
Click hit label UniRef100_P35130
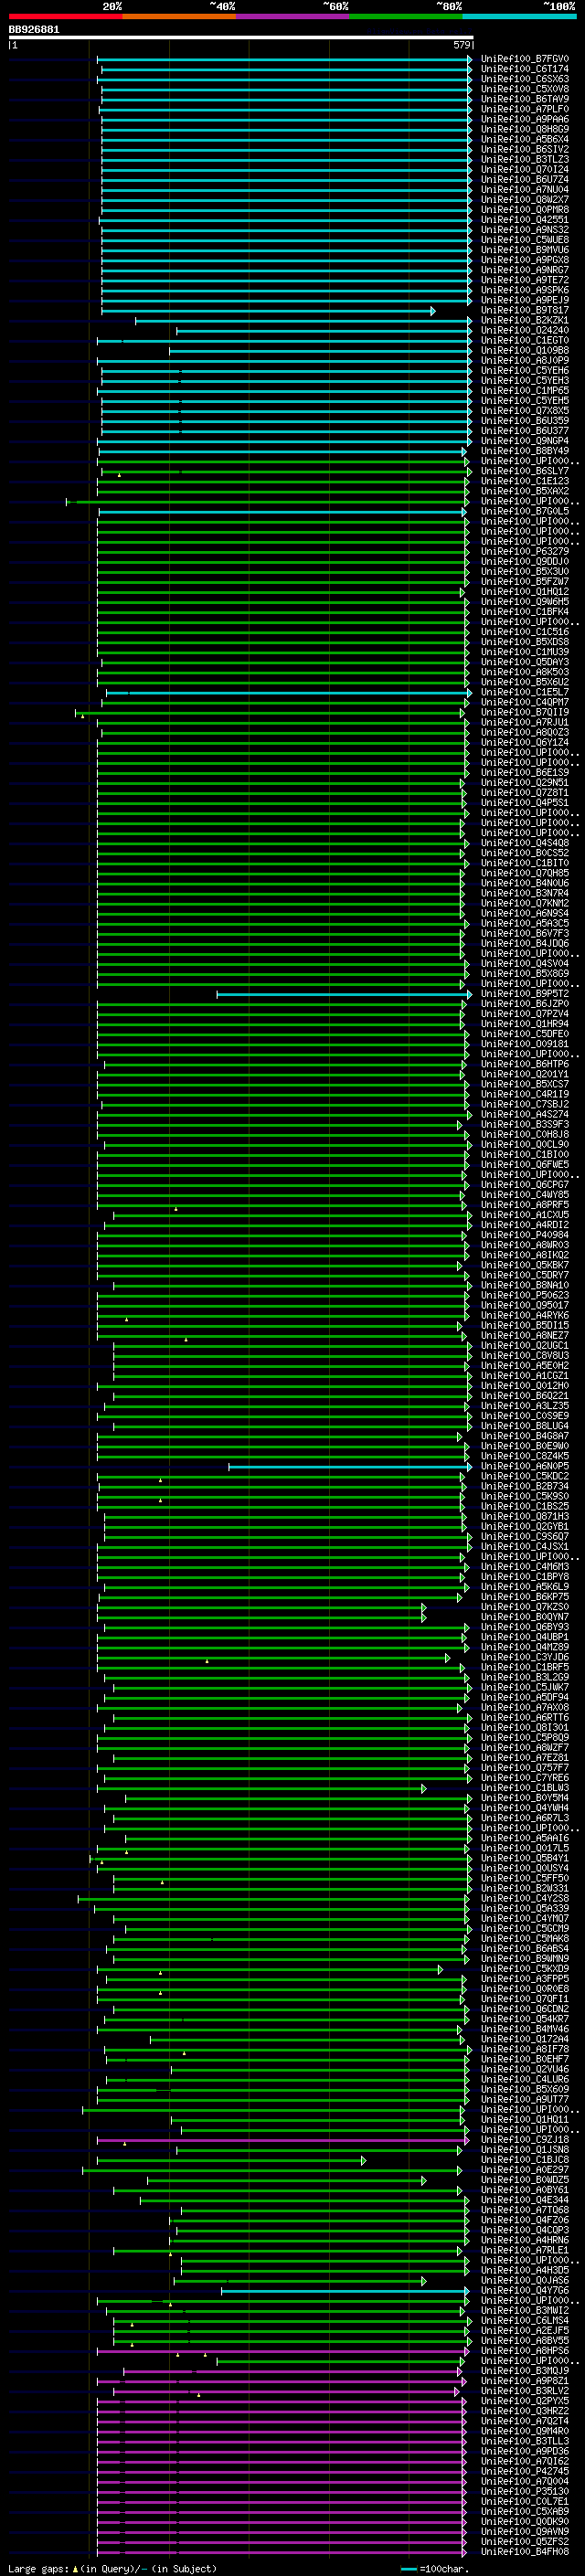click(525, 2492)
